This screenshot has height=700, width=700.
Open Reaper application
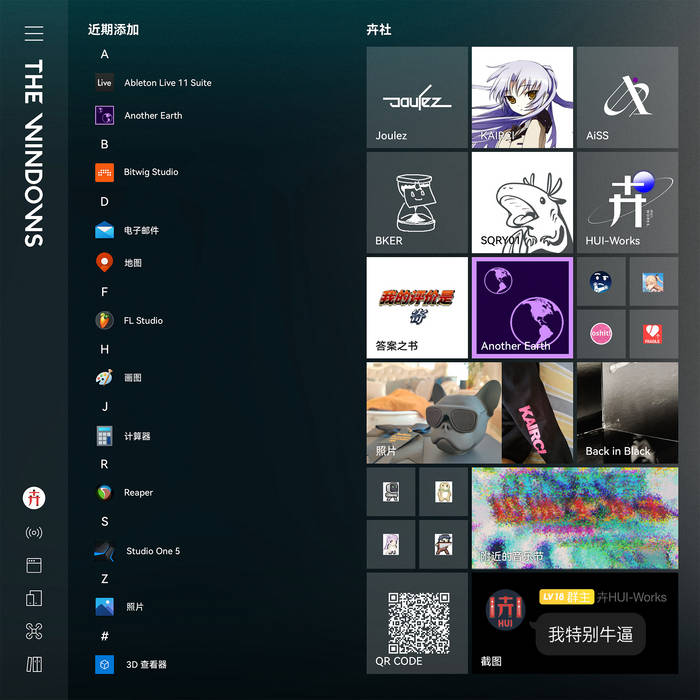click(124, 492)
